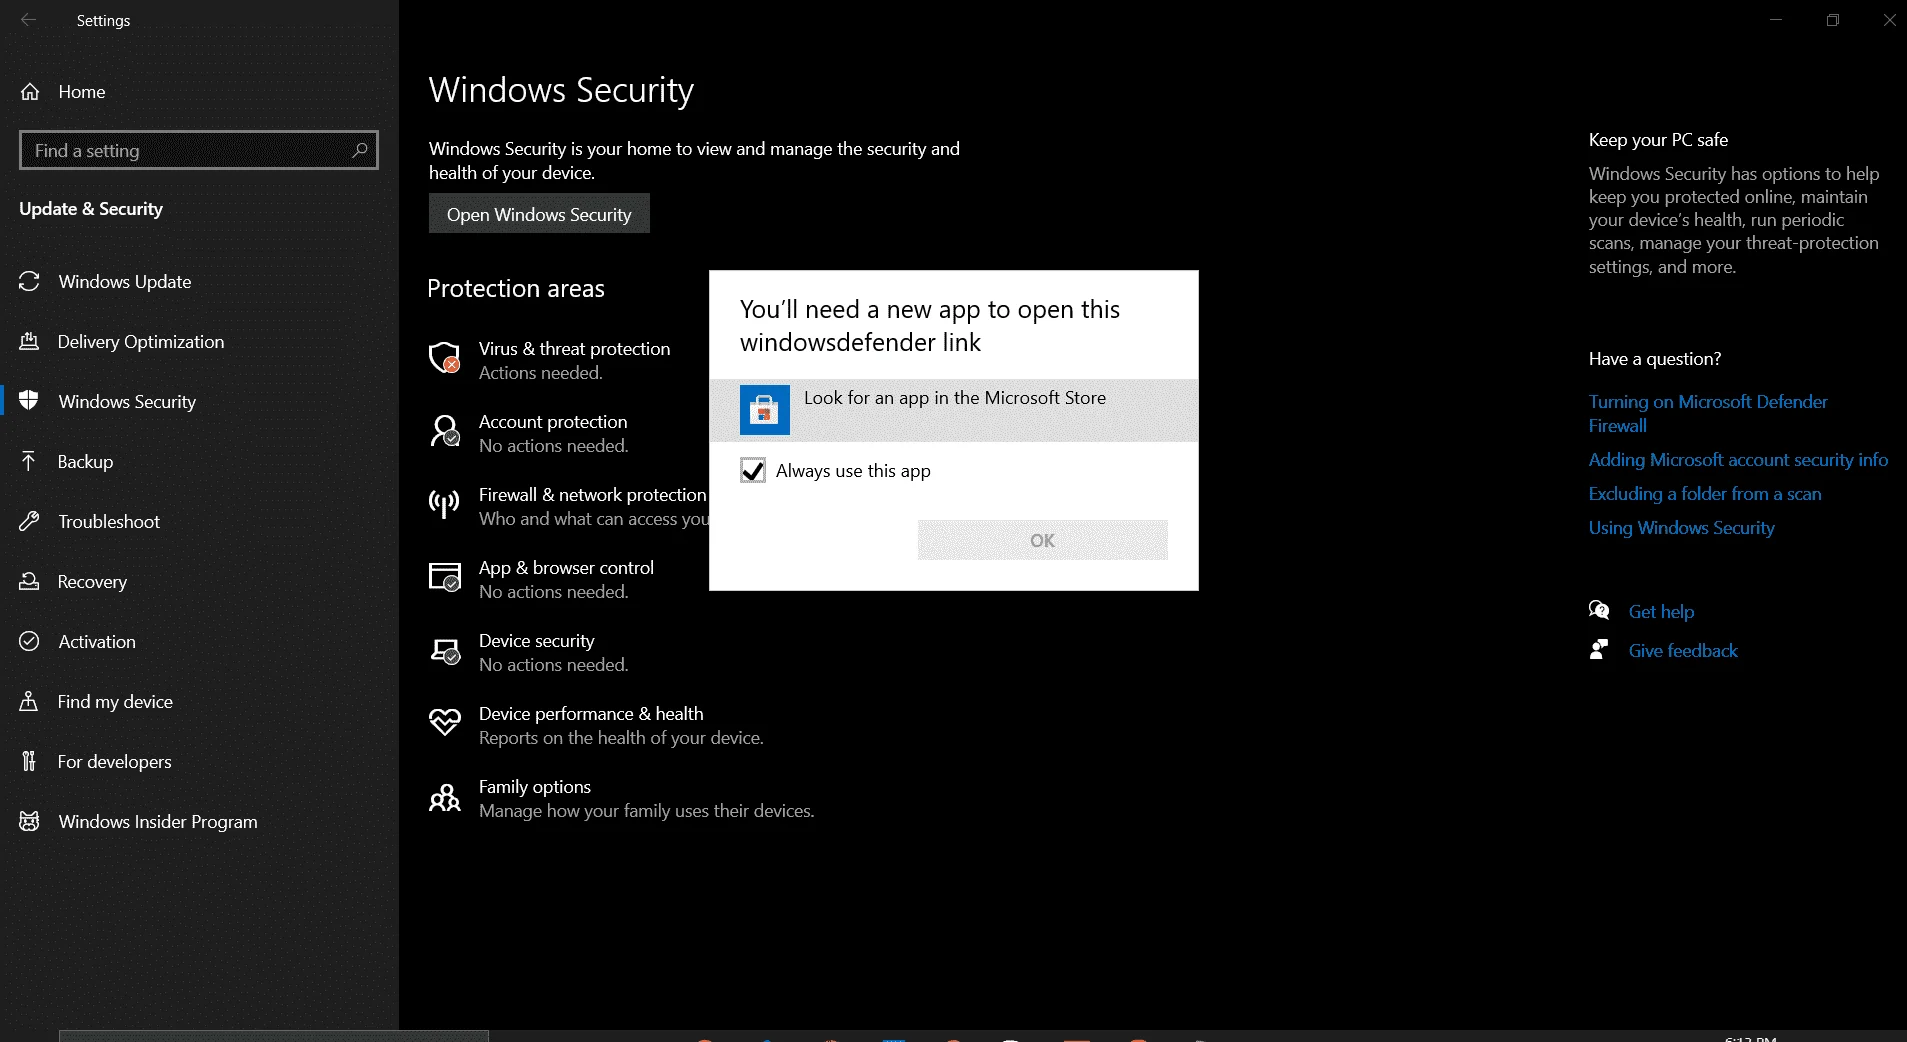Click the magnifier icon in search box
Image resolution: width=1907 pixels, height=1042 pixels.
[x=360, y=150]
